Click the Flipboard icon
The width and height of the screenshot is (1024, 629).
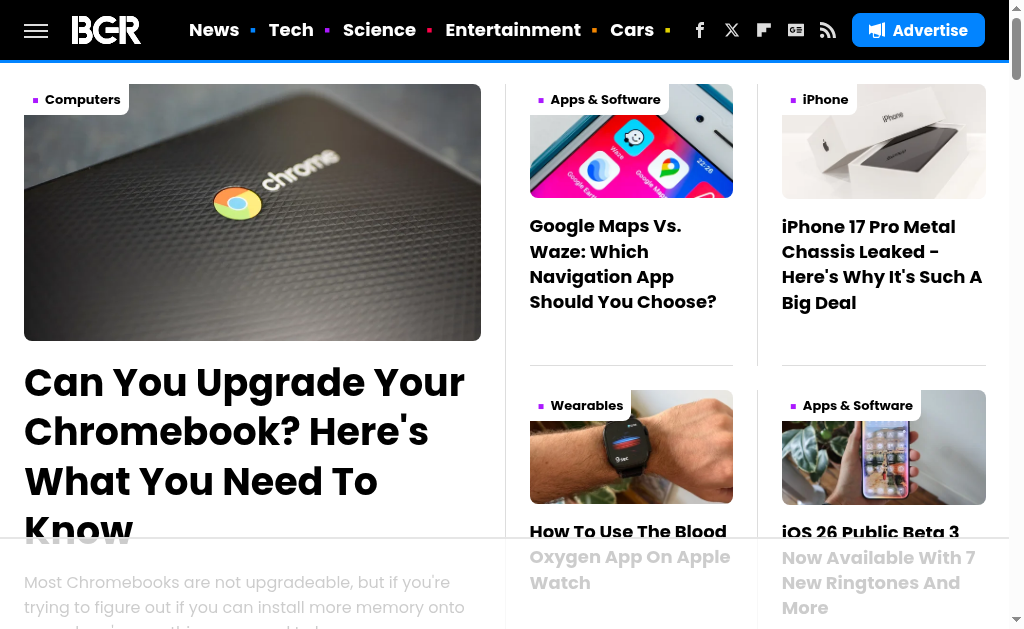763,30
